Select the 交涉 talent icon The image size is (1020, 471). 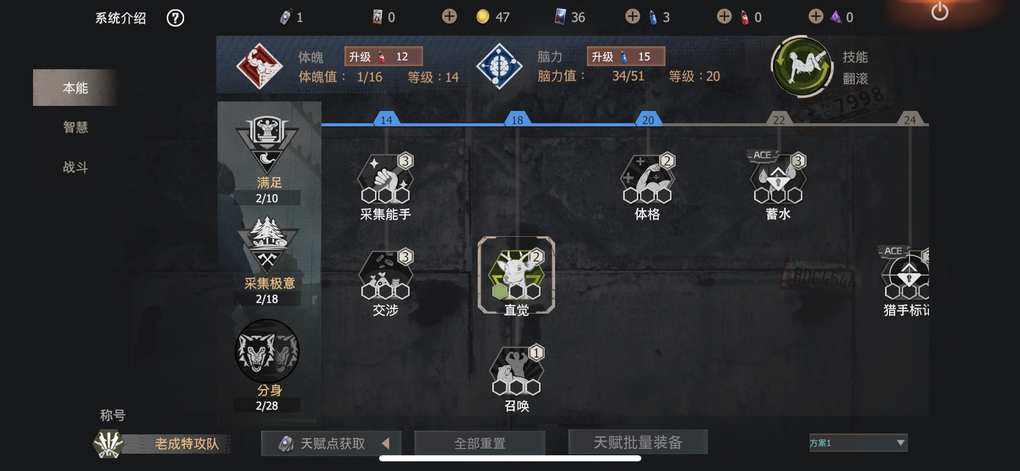(386, 275)
